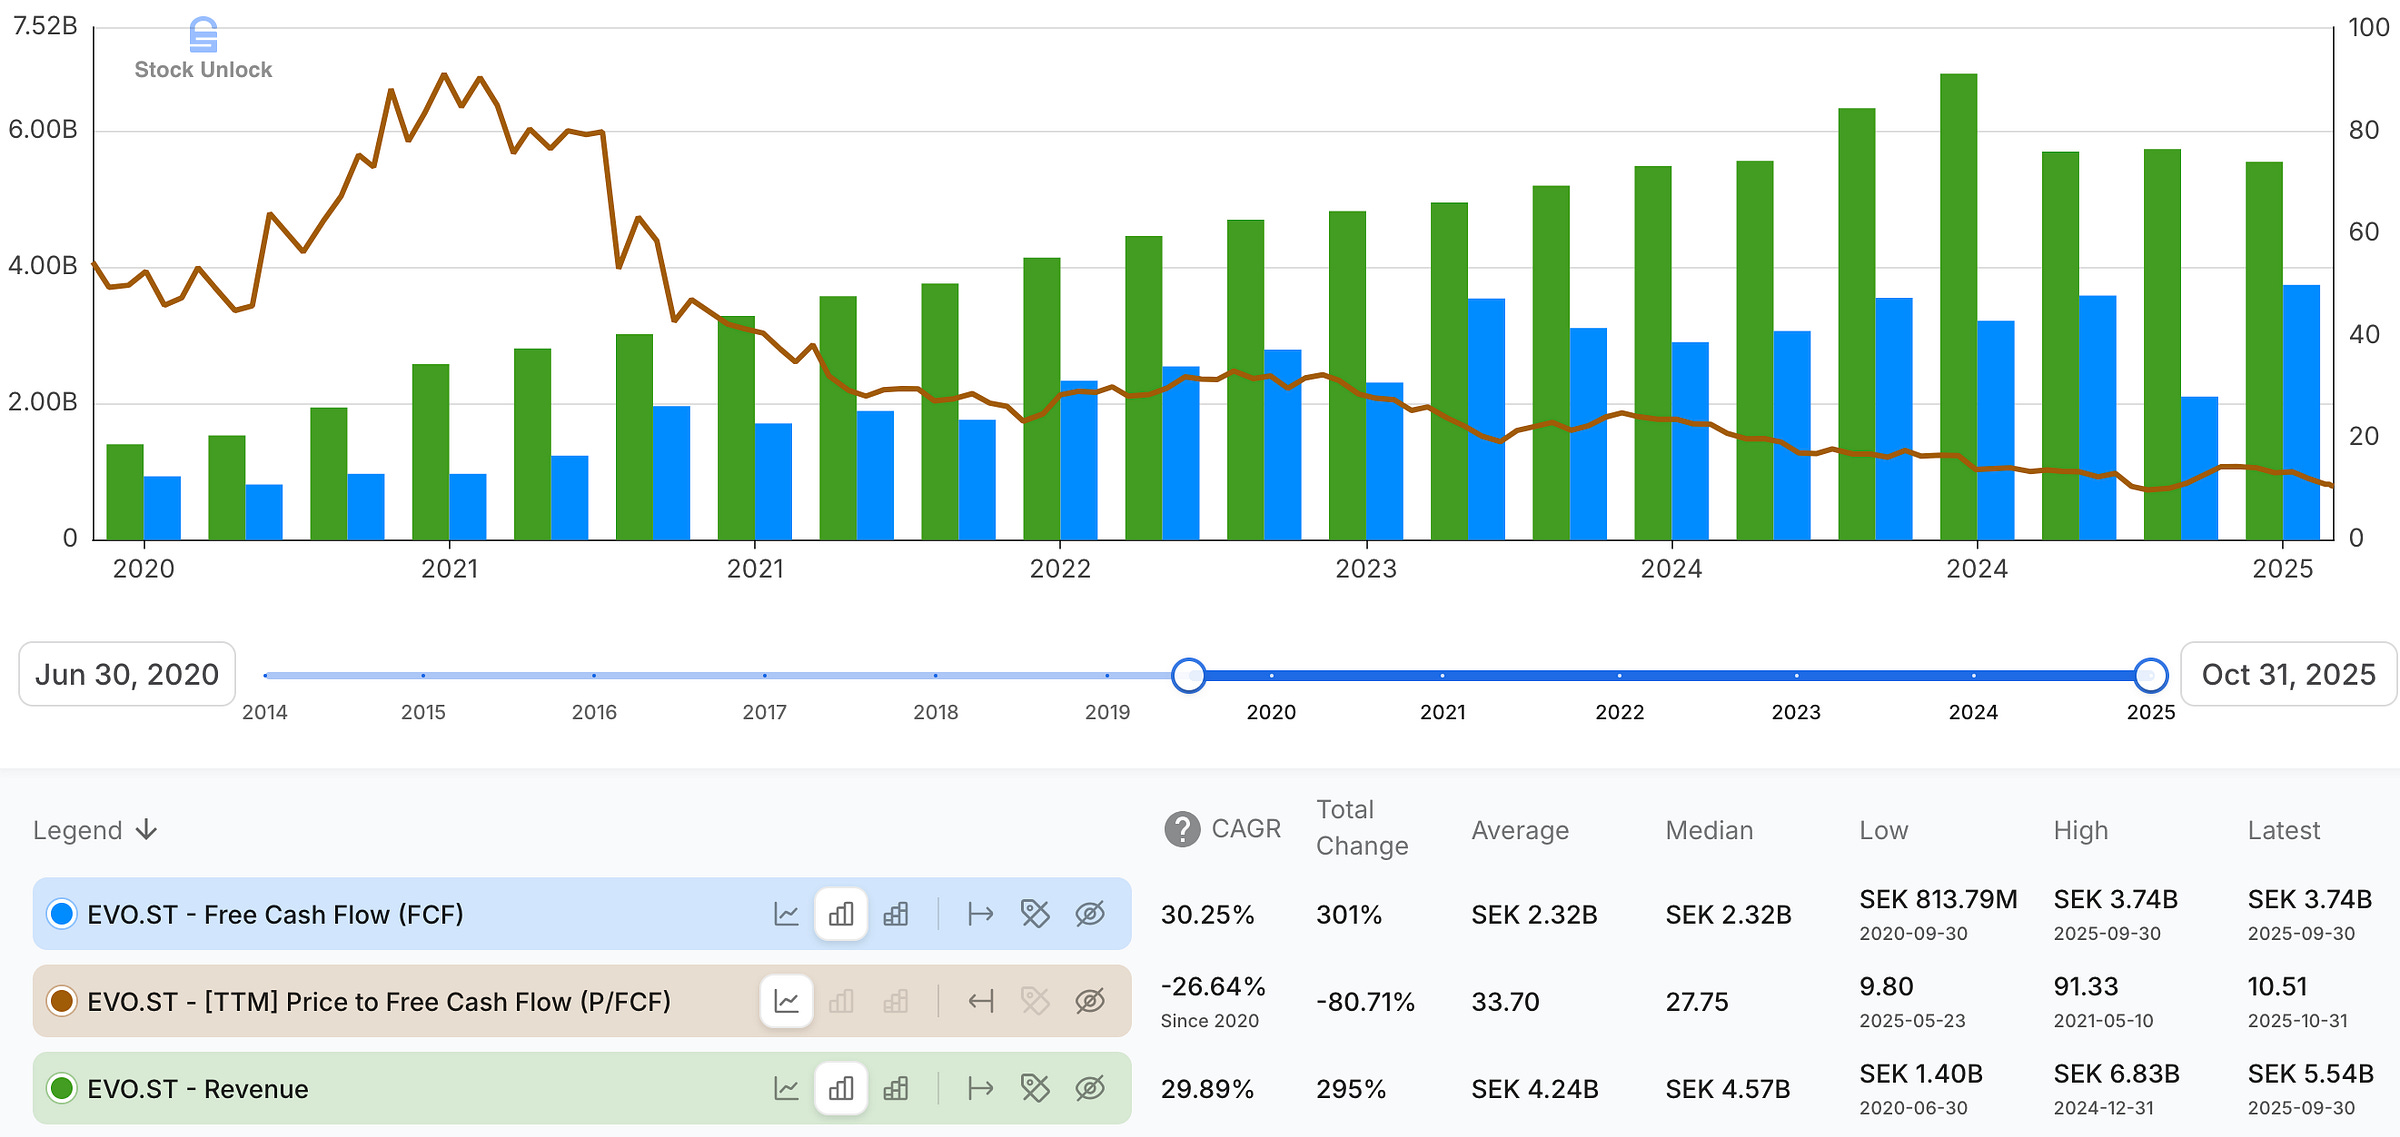Switch FCF series to line chart
Viewport: 2400px width, 1137px height.
click(x=786, y=914)
